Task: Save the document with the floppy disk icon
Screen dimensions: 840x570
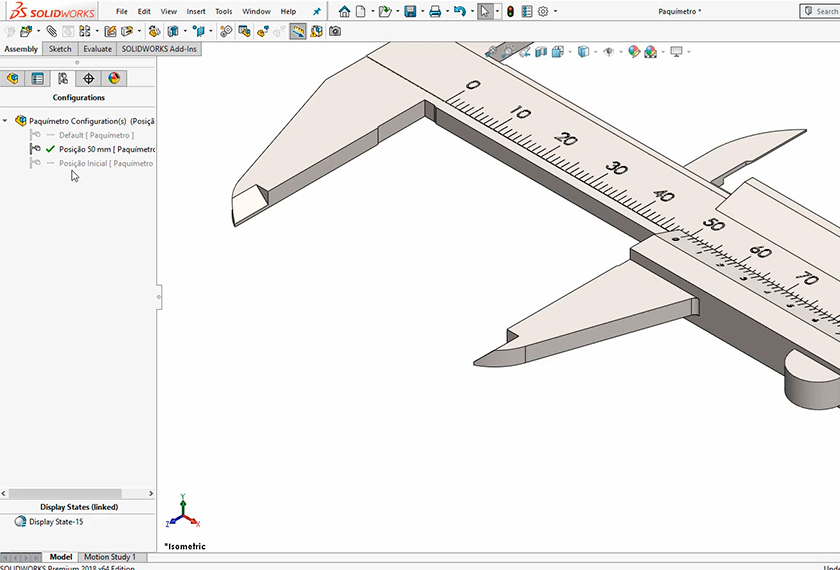Action: click(x=410, y=11)
